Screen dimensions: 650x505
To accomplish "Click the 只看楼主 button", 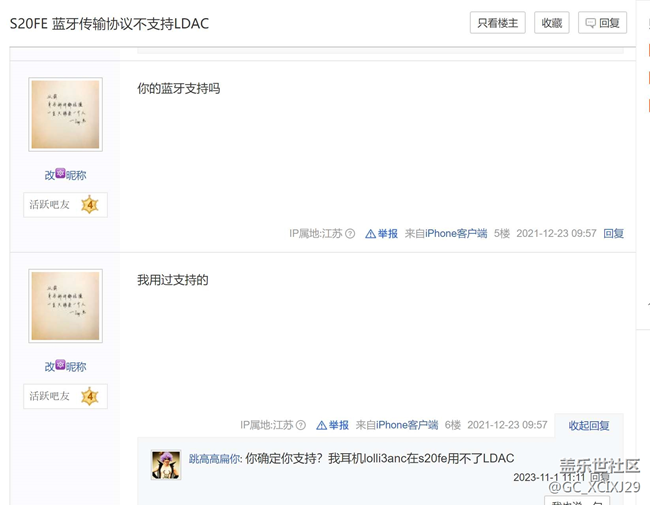I will click(497, 22).
